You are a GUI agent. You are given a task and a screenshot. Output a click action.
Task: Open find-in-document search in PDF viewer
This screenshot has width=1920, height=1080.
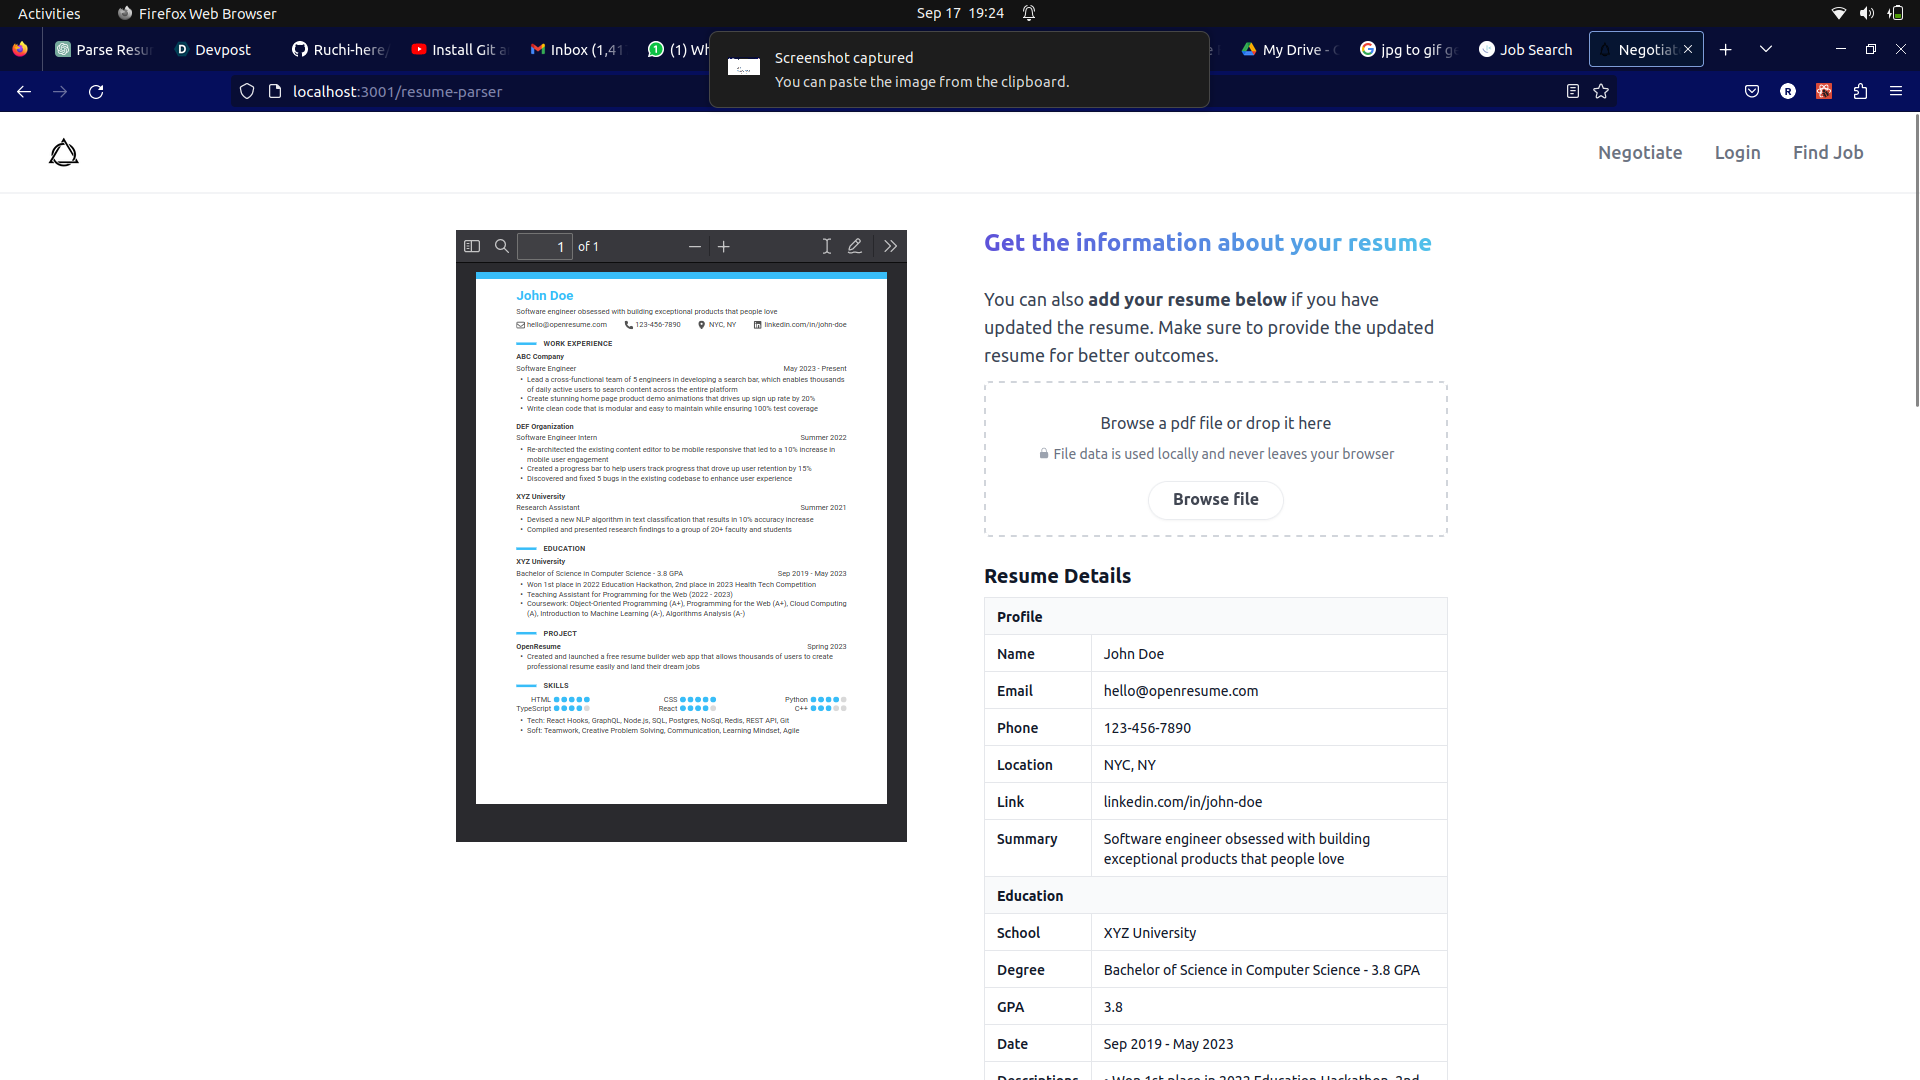tap(502, 246)
